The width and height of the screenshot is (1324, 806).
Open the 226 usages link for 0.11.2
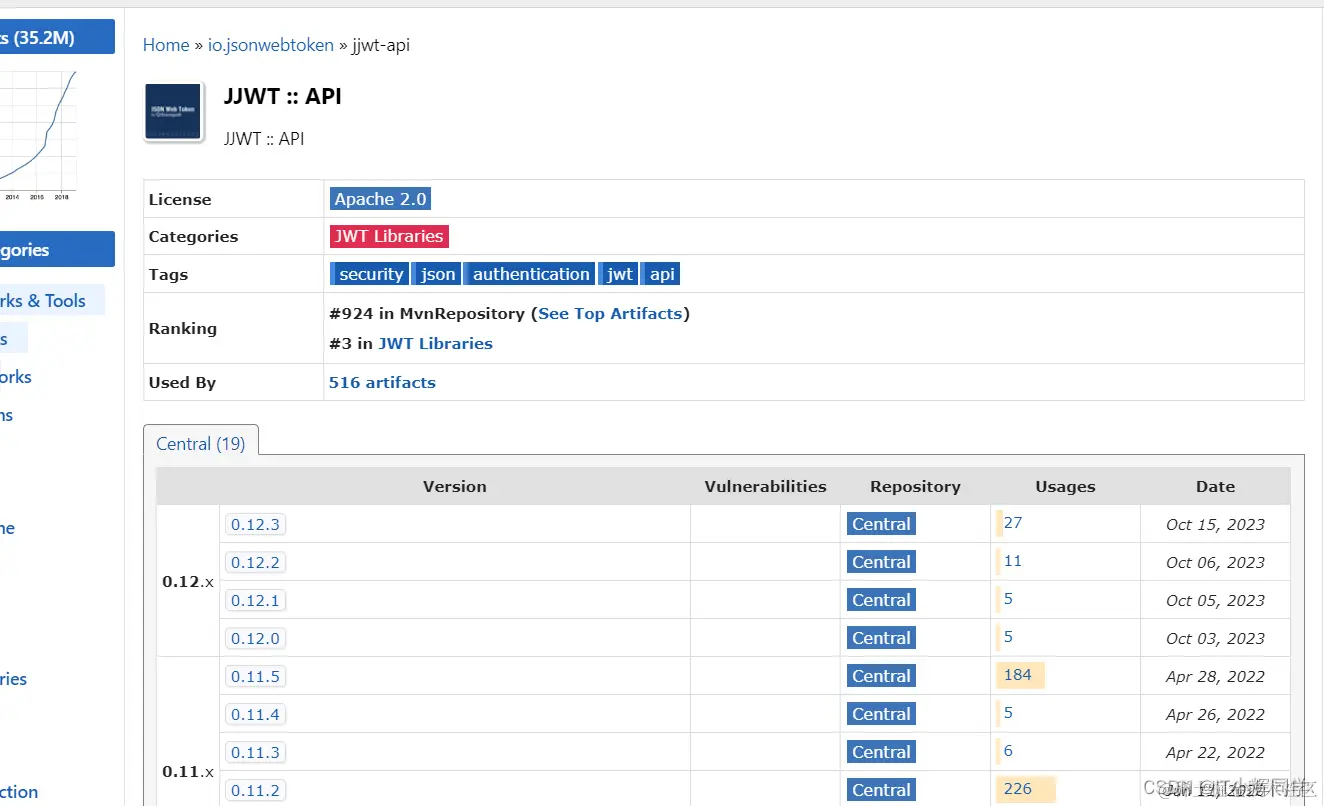[1018, 789]
